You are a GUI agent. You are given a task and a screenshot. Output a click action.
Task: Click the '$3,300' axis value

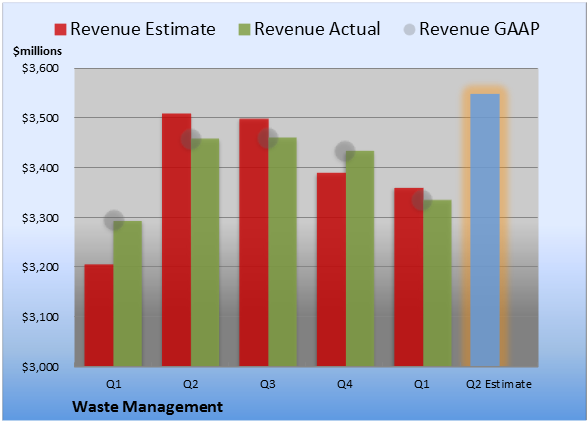click(40, 218)
